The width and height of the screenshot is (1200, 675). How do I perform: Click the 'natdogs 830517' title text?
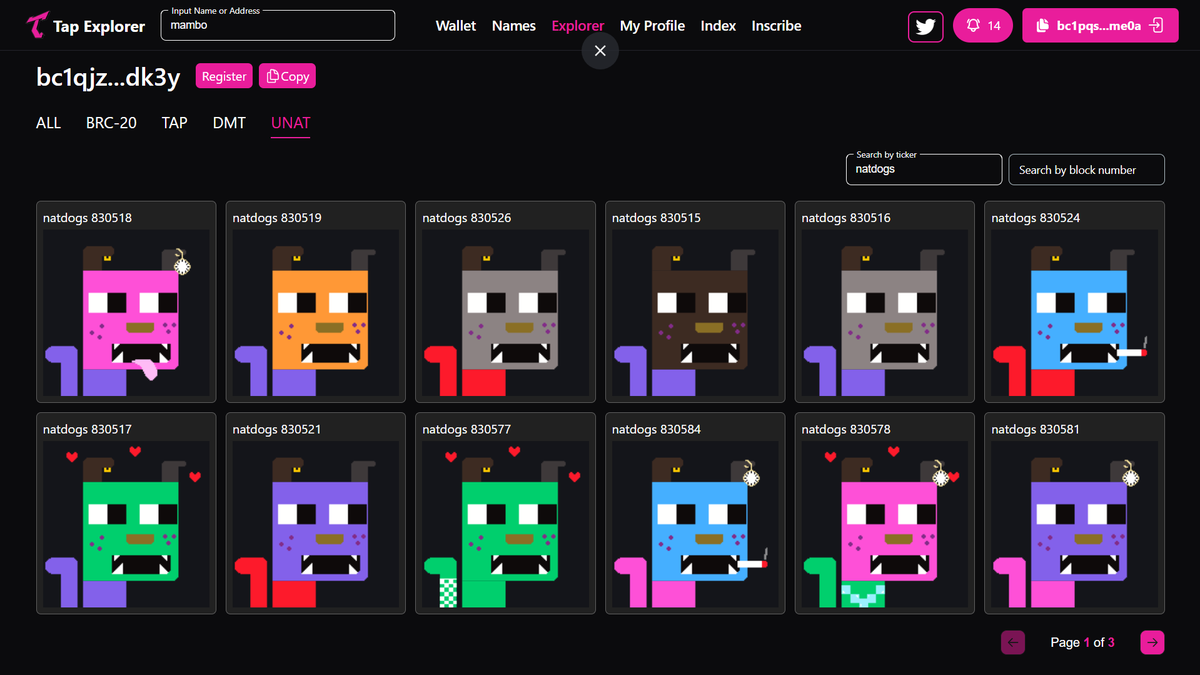pos(87,429)
